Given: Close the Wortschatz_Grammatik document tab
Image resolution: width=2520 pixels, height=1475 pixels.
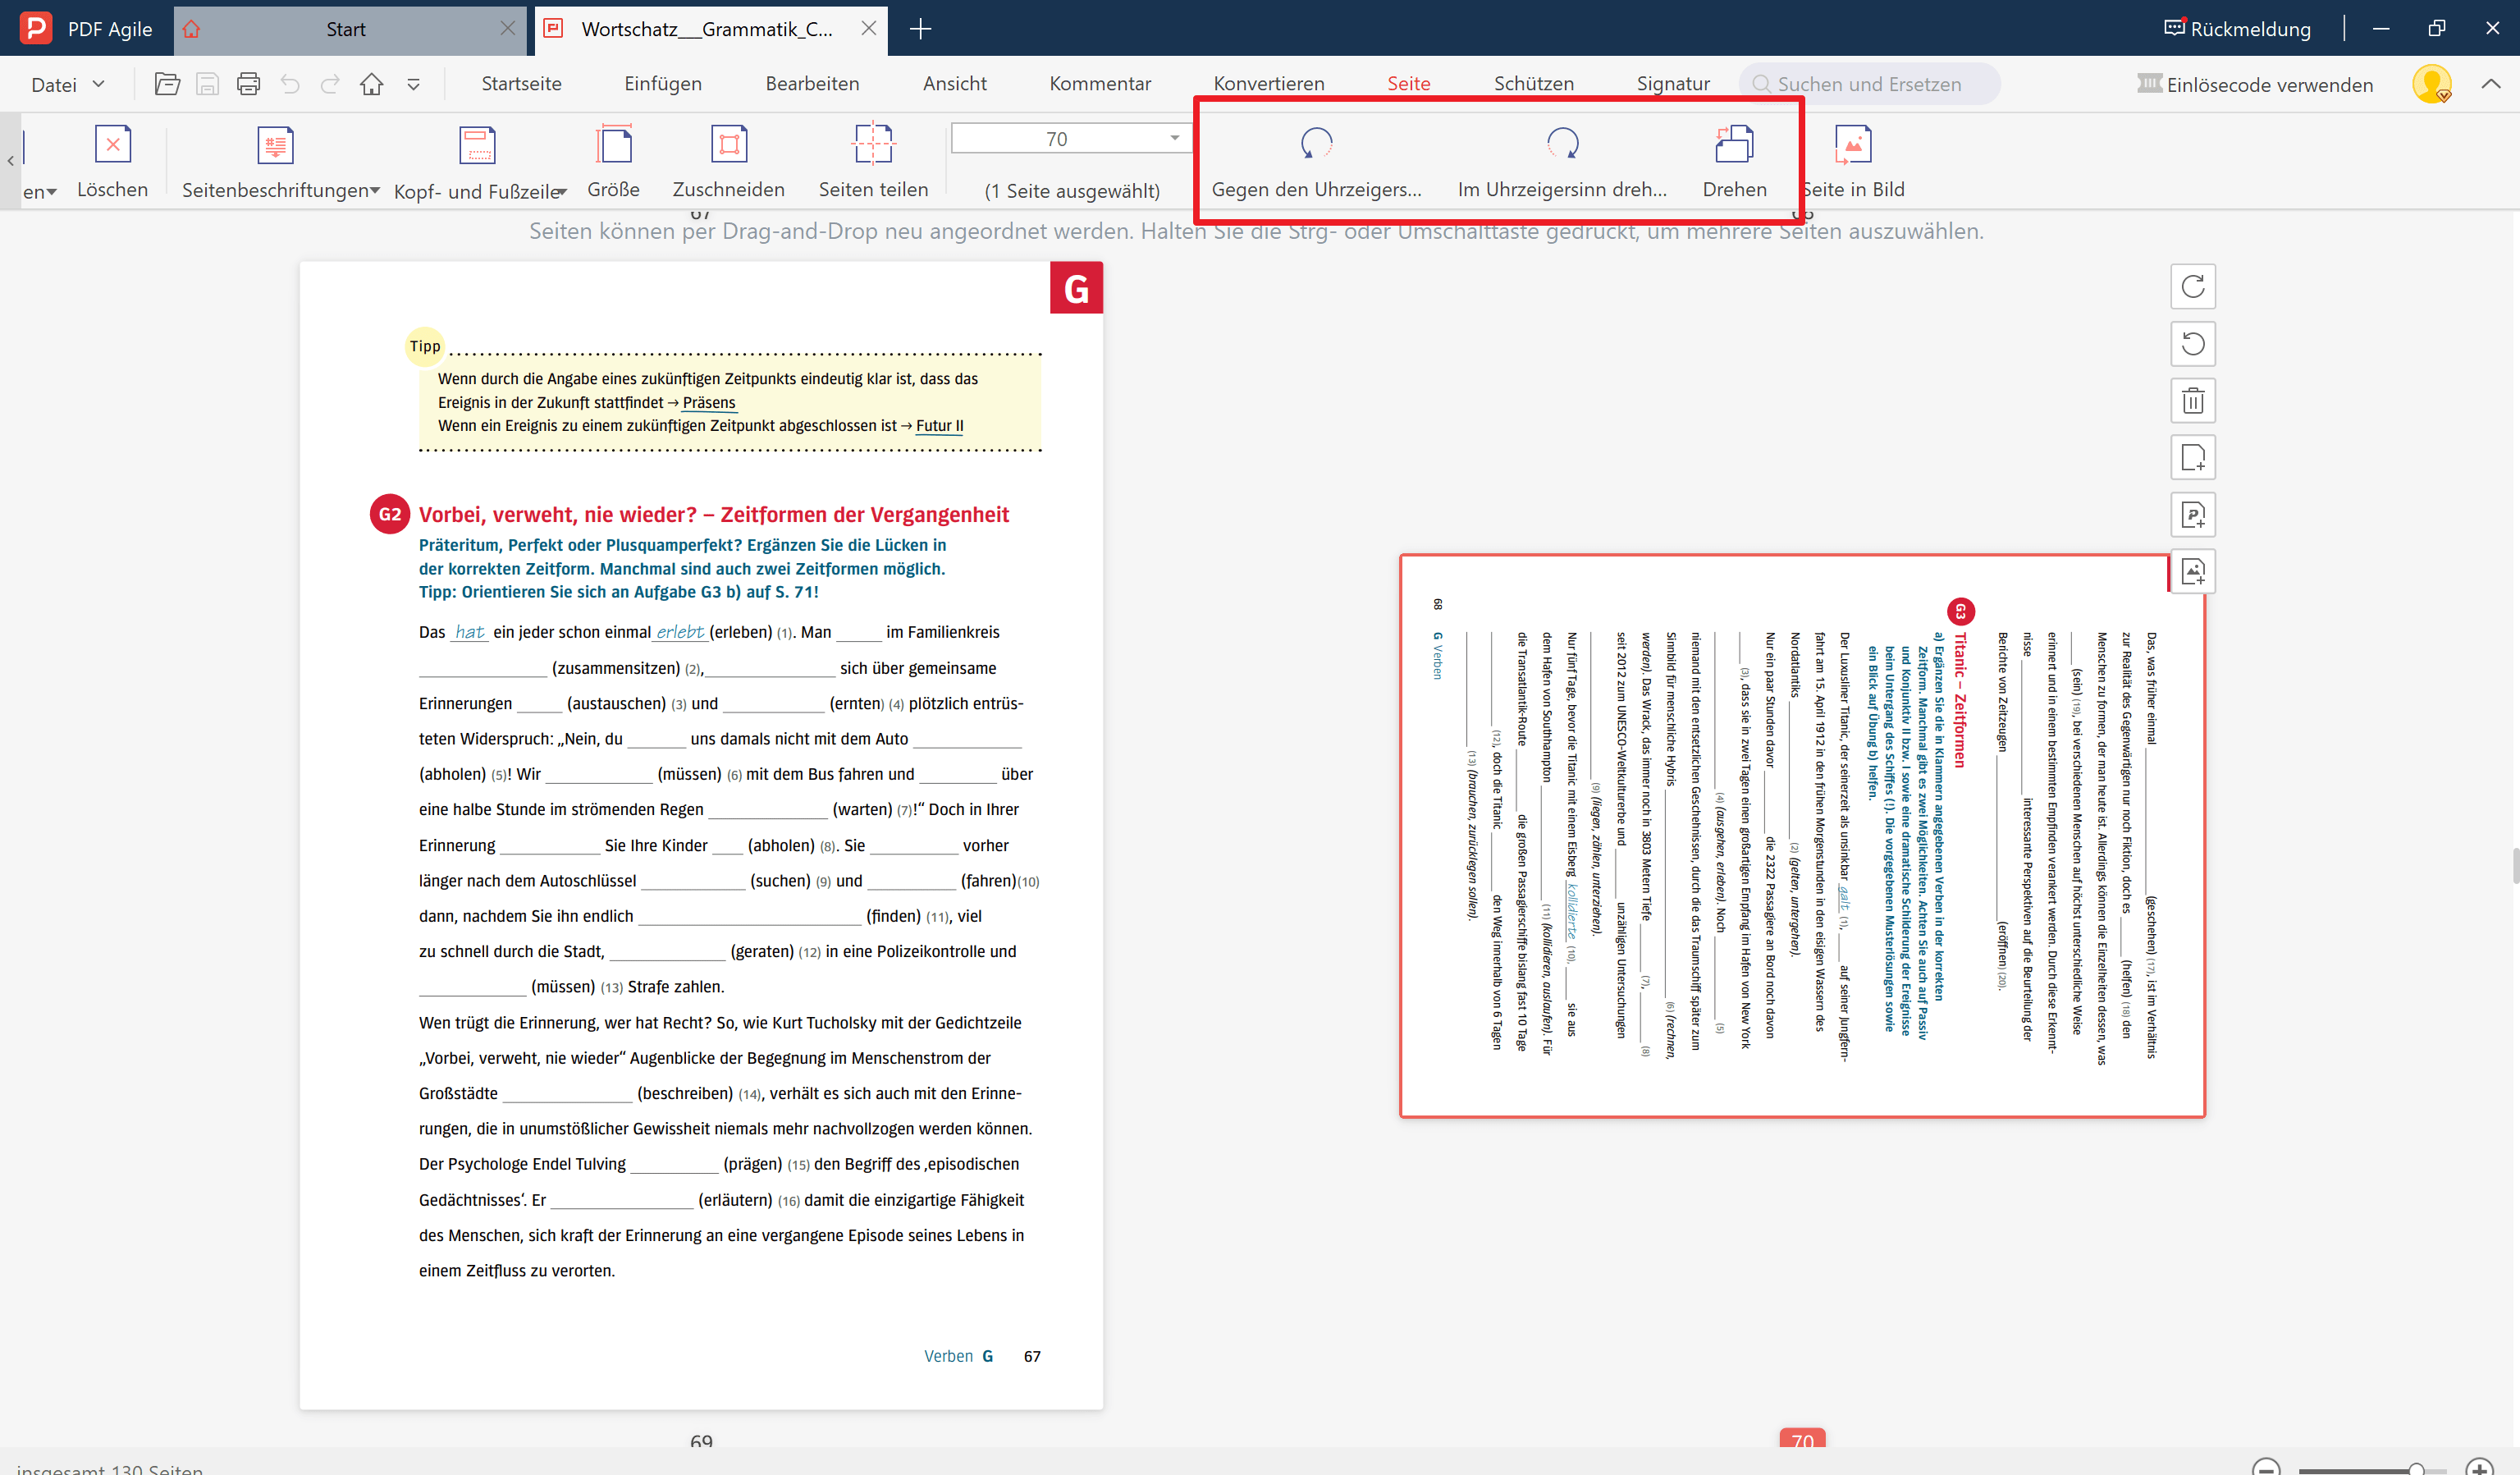Looking at the screenshot, I should (x=869, y=29).
